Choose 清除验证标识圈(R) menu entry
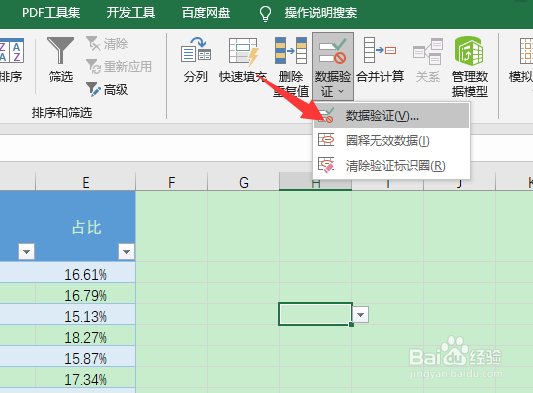Screen dimensions: 533x393 click(392, 166)
